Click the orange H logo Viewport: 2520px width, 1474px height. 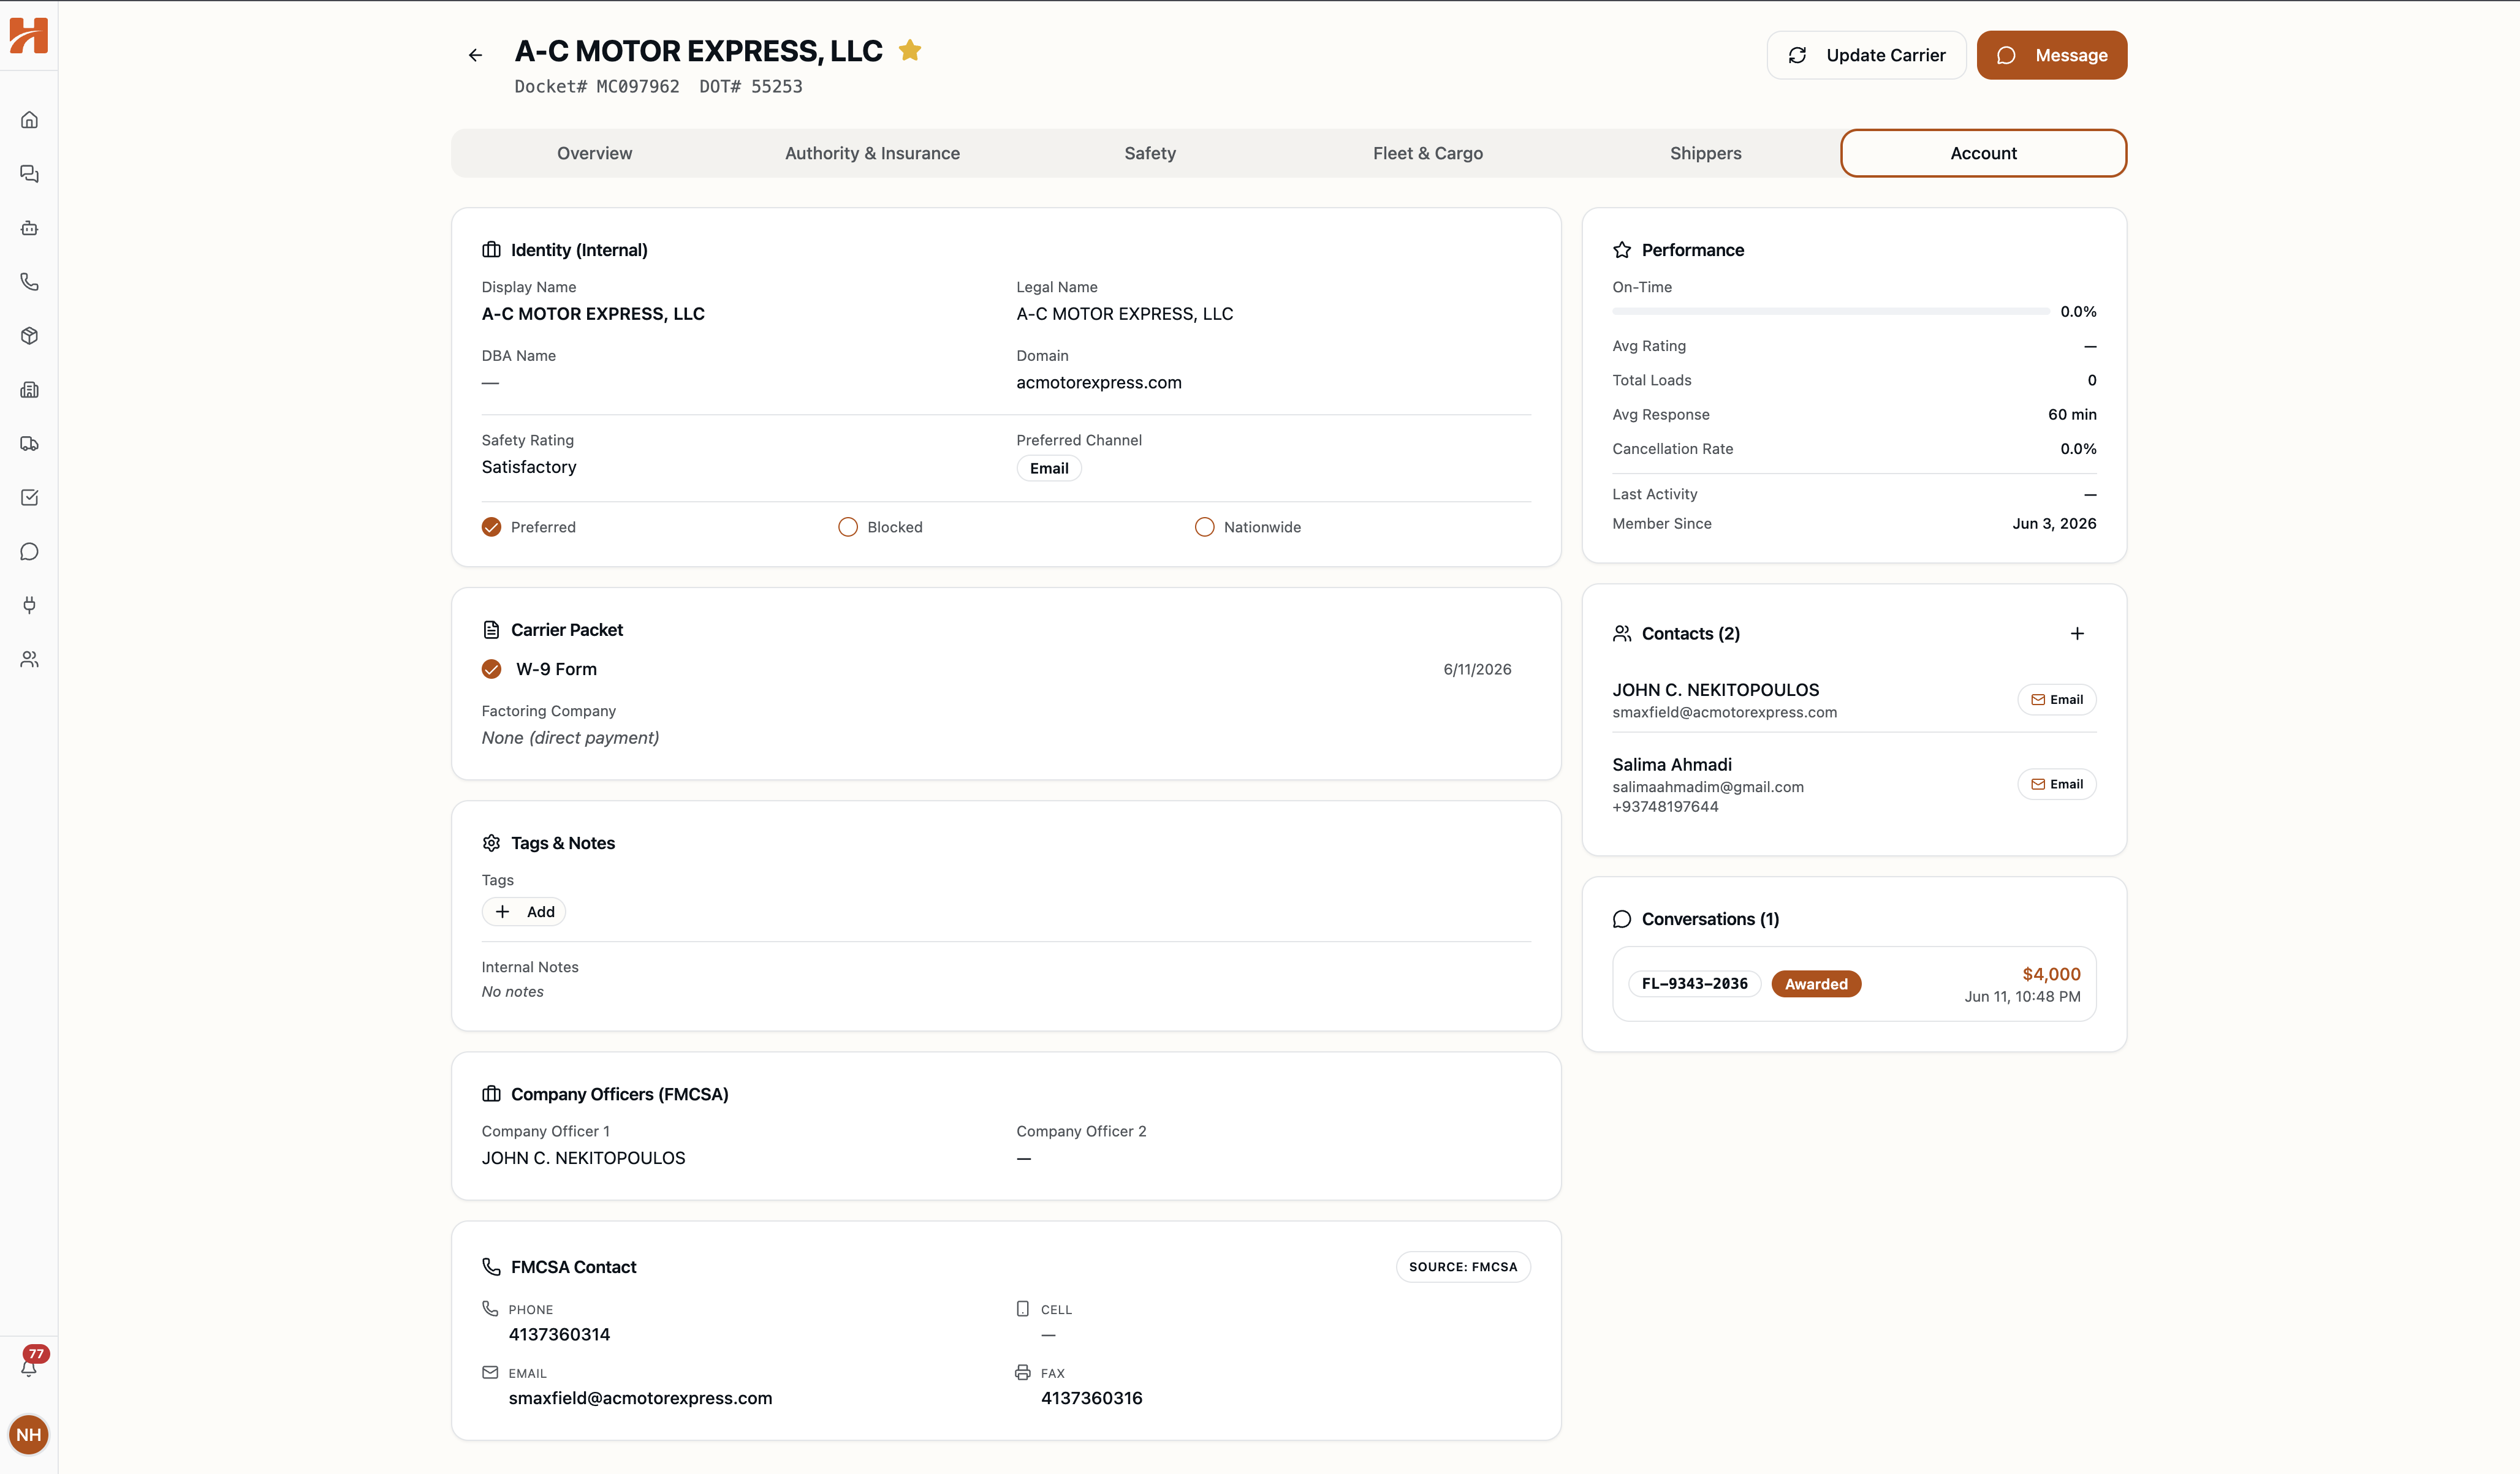(29, 36)
